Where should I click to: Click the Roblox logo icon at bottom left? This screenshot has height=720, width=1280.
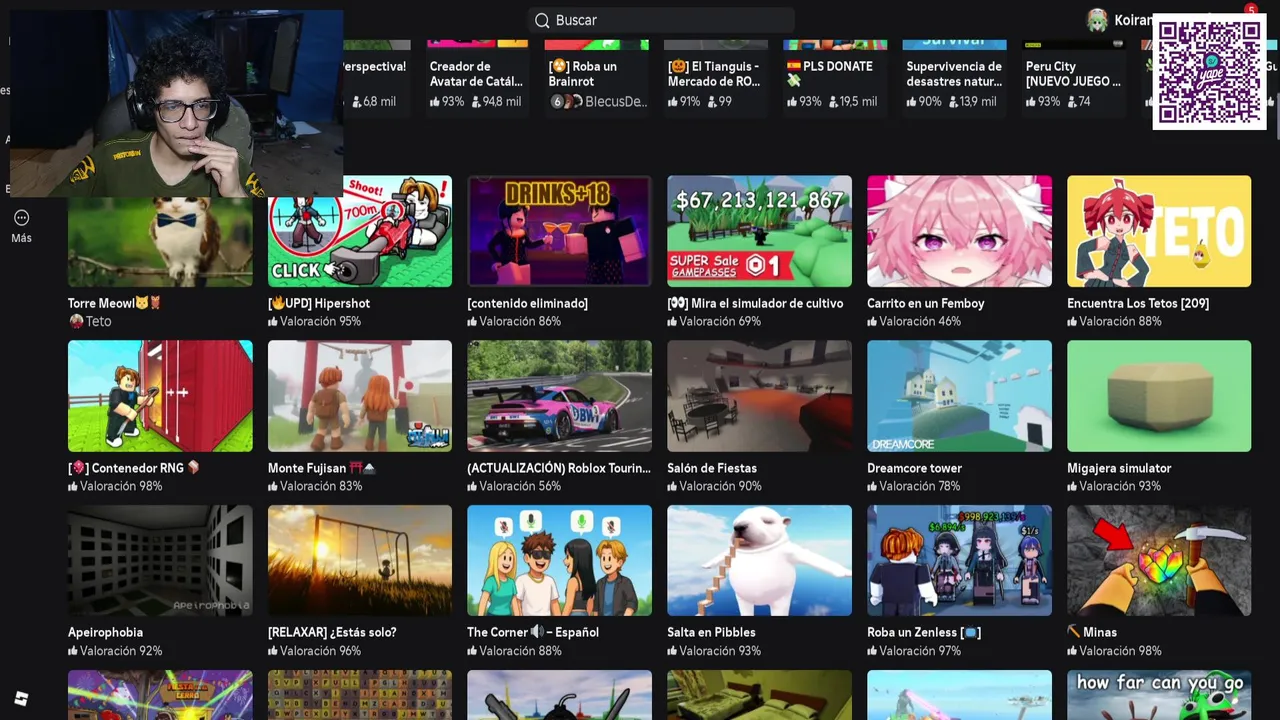[21, 698]
